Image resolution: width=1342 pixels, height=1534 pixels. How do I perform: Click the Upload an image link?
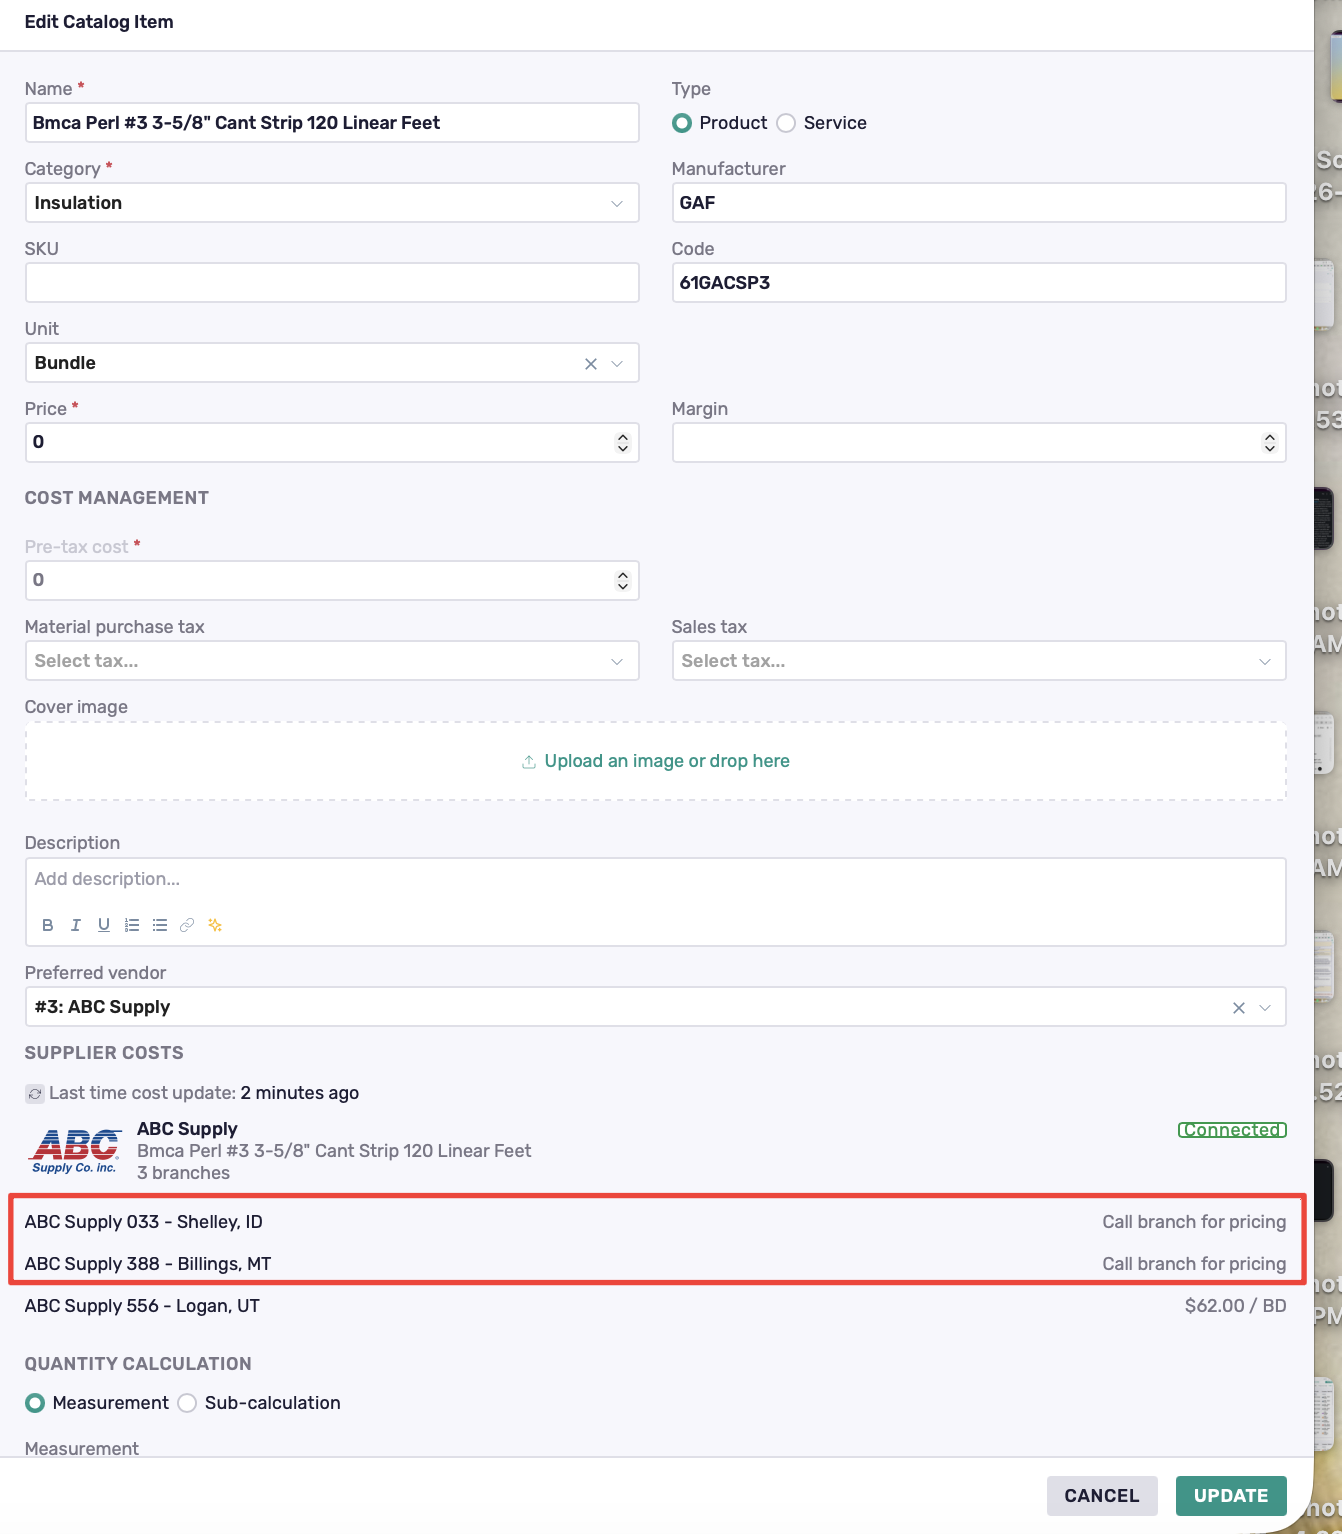click(x=656, y=761)
